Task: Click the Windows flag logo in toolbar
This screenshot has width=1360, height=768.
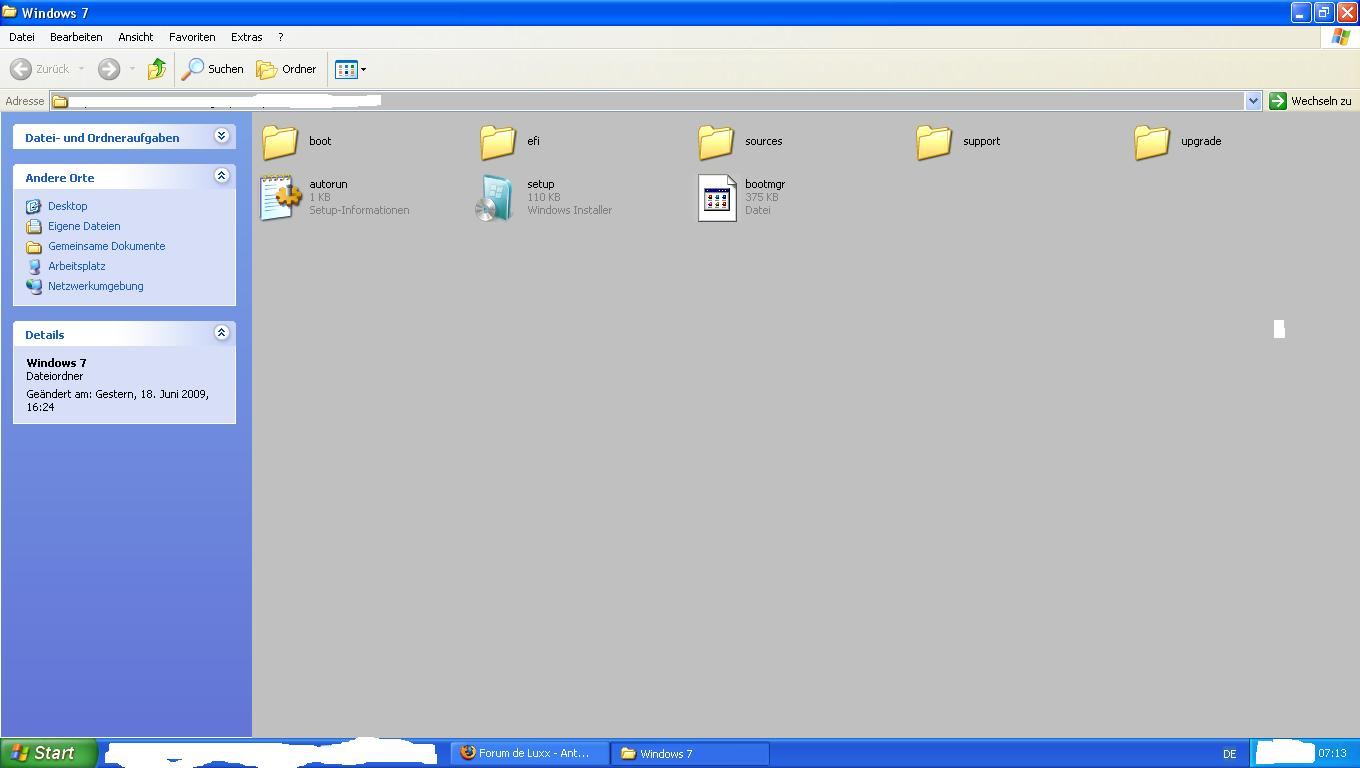Action: 1341,37
